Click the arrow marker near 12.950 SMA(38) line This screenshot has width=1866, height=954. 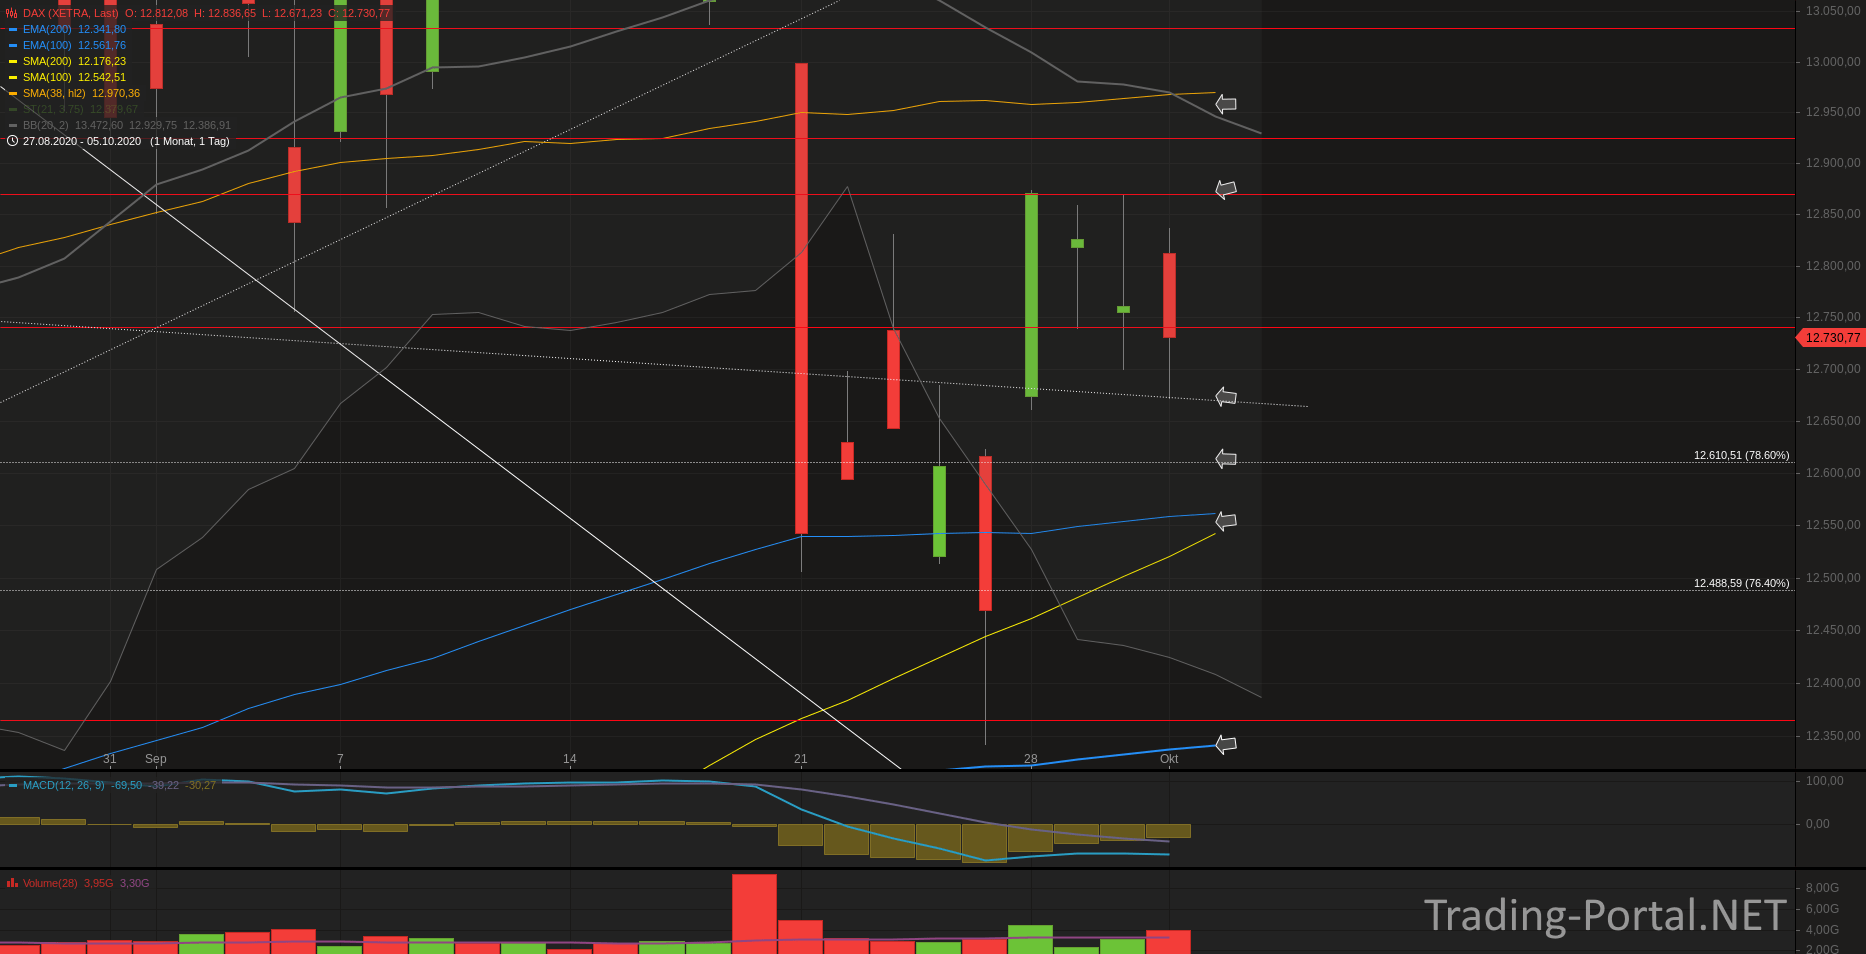1226,104
